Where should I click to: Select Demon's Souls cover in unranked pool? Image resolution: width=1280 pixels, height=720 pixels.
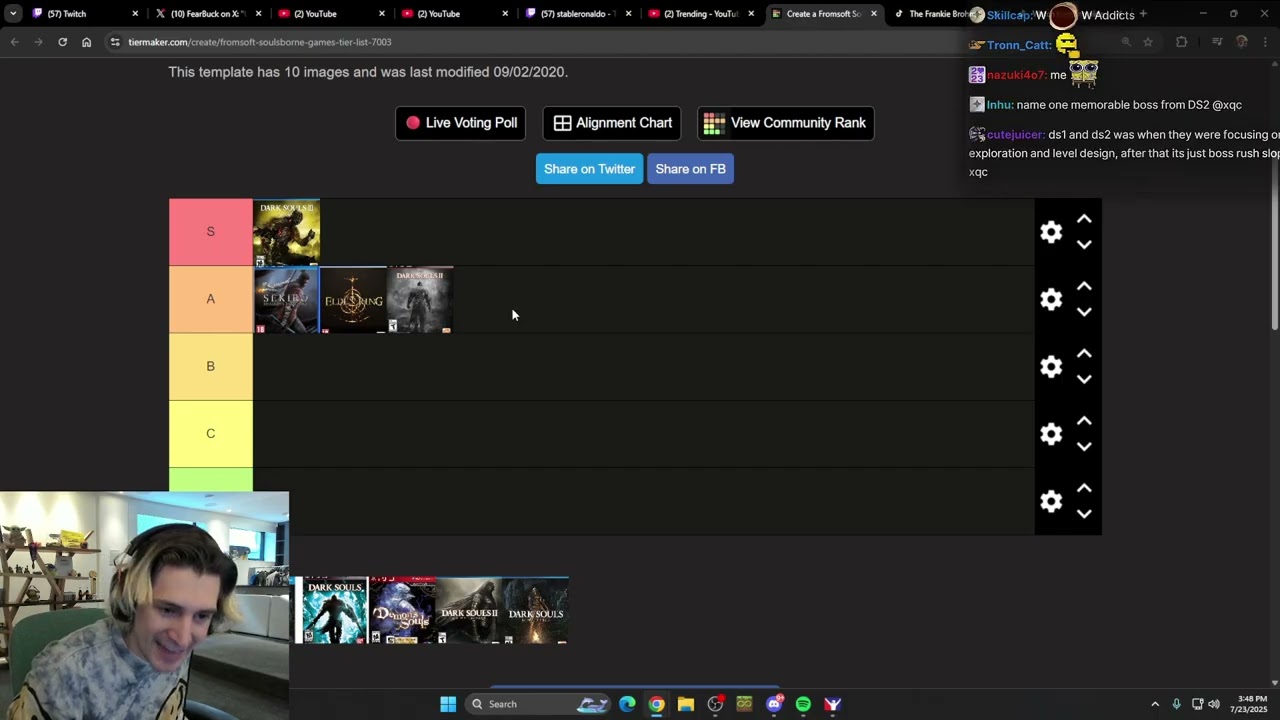(x=402, y=610)
